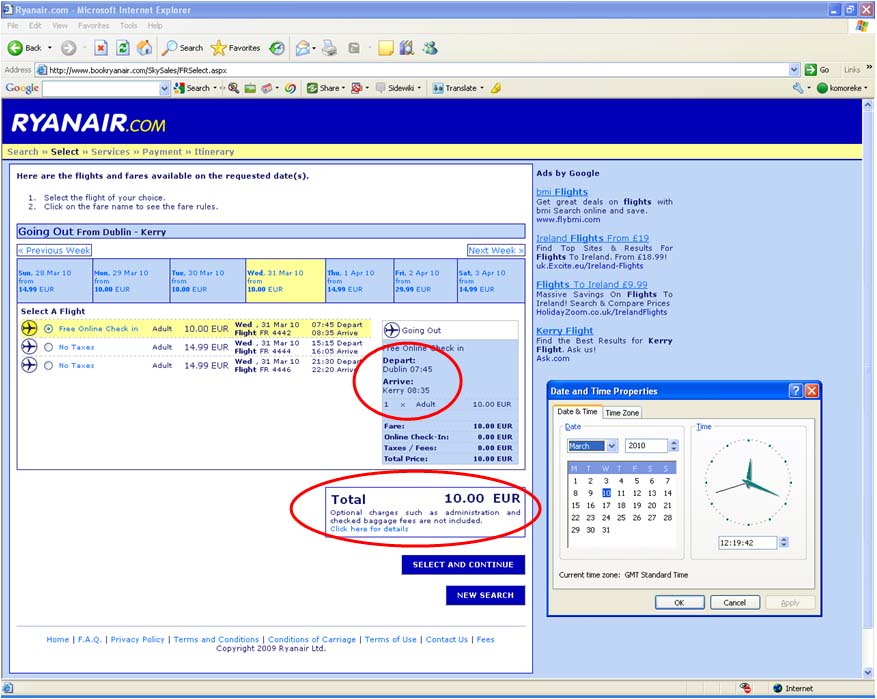Click the yellow highlighter icon in Google toolbar
The width and height of the screenshot is (877, 699).
[496, 88]
